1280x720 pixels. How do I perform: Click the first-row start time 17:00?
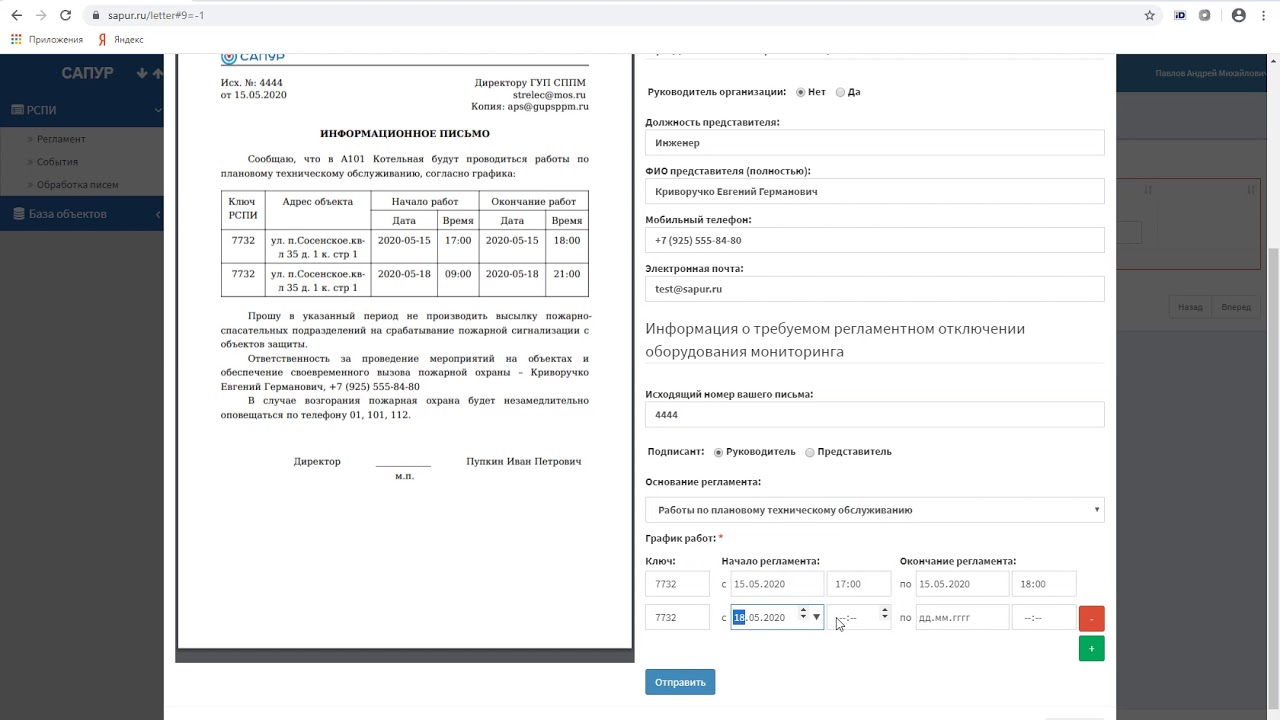click(858, 584)
